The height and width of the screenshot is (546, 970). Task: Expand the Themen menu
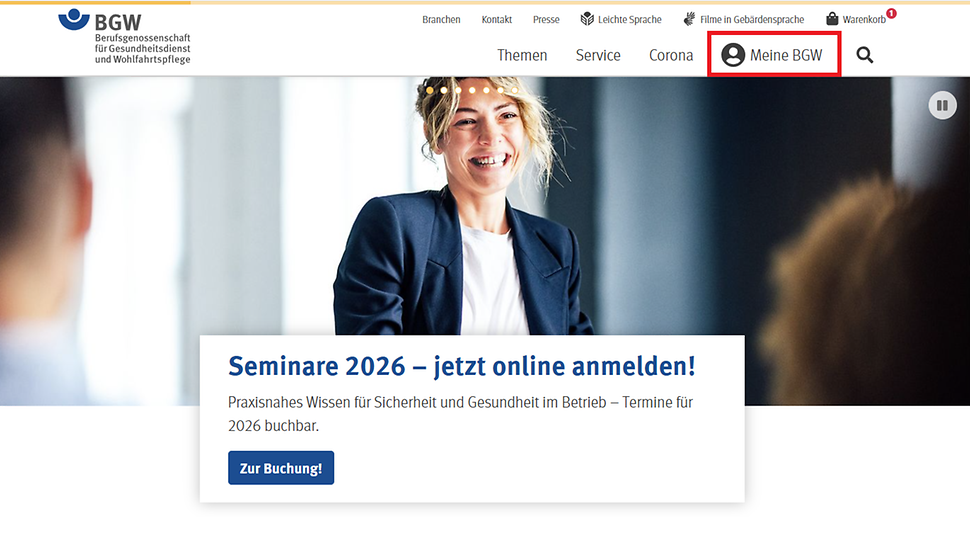coord(522,55)
